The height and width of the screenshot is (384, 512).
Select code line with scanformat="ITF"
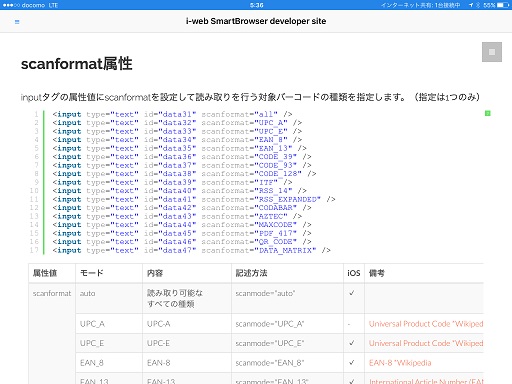(x=172, y=182)
